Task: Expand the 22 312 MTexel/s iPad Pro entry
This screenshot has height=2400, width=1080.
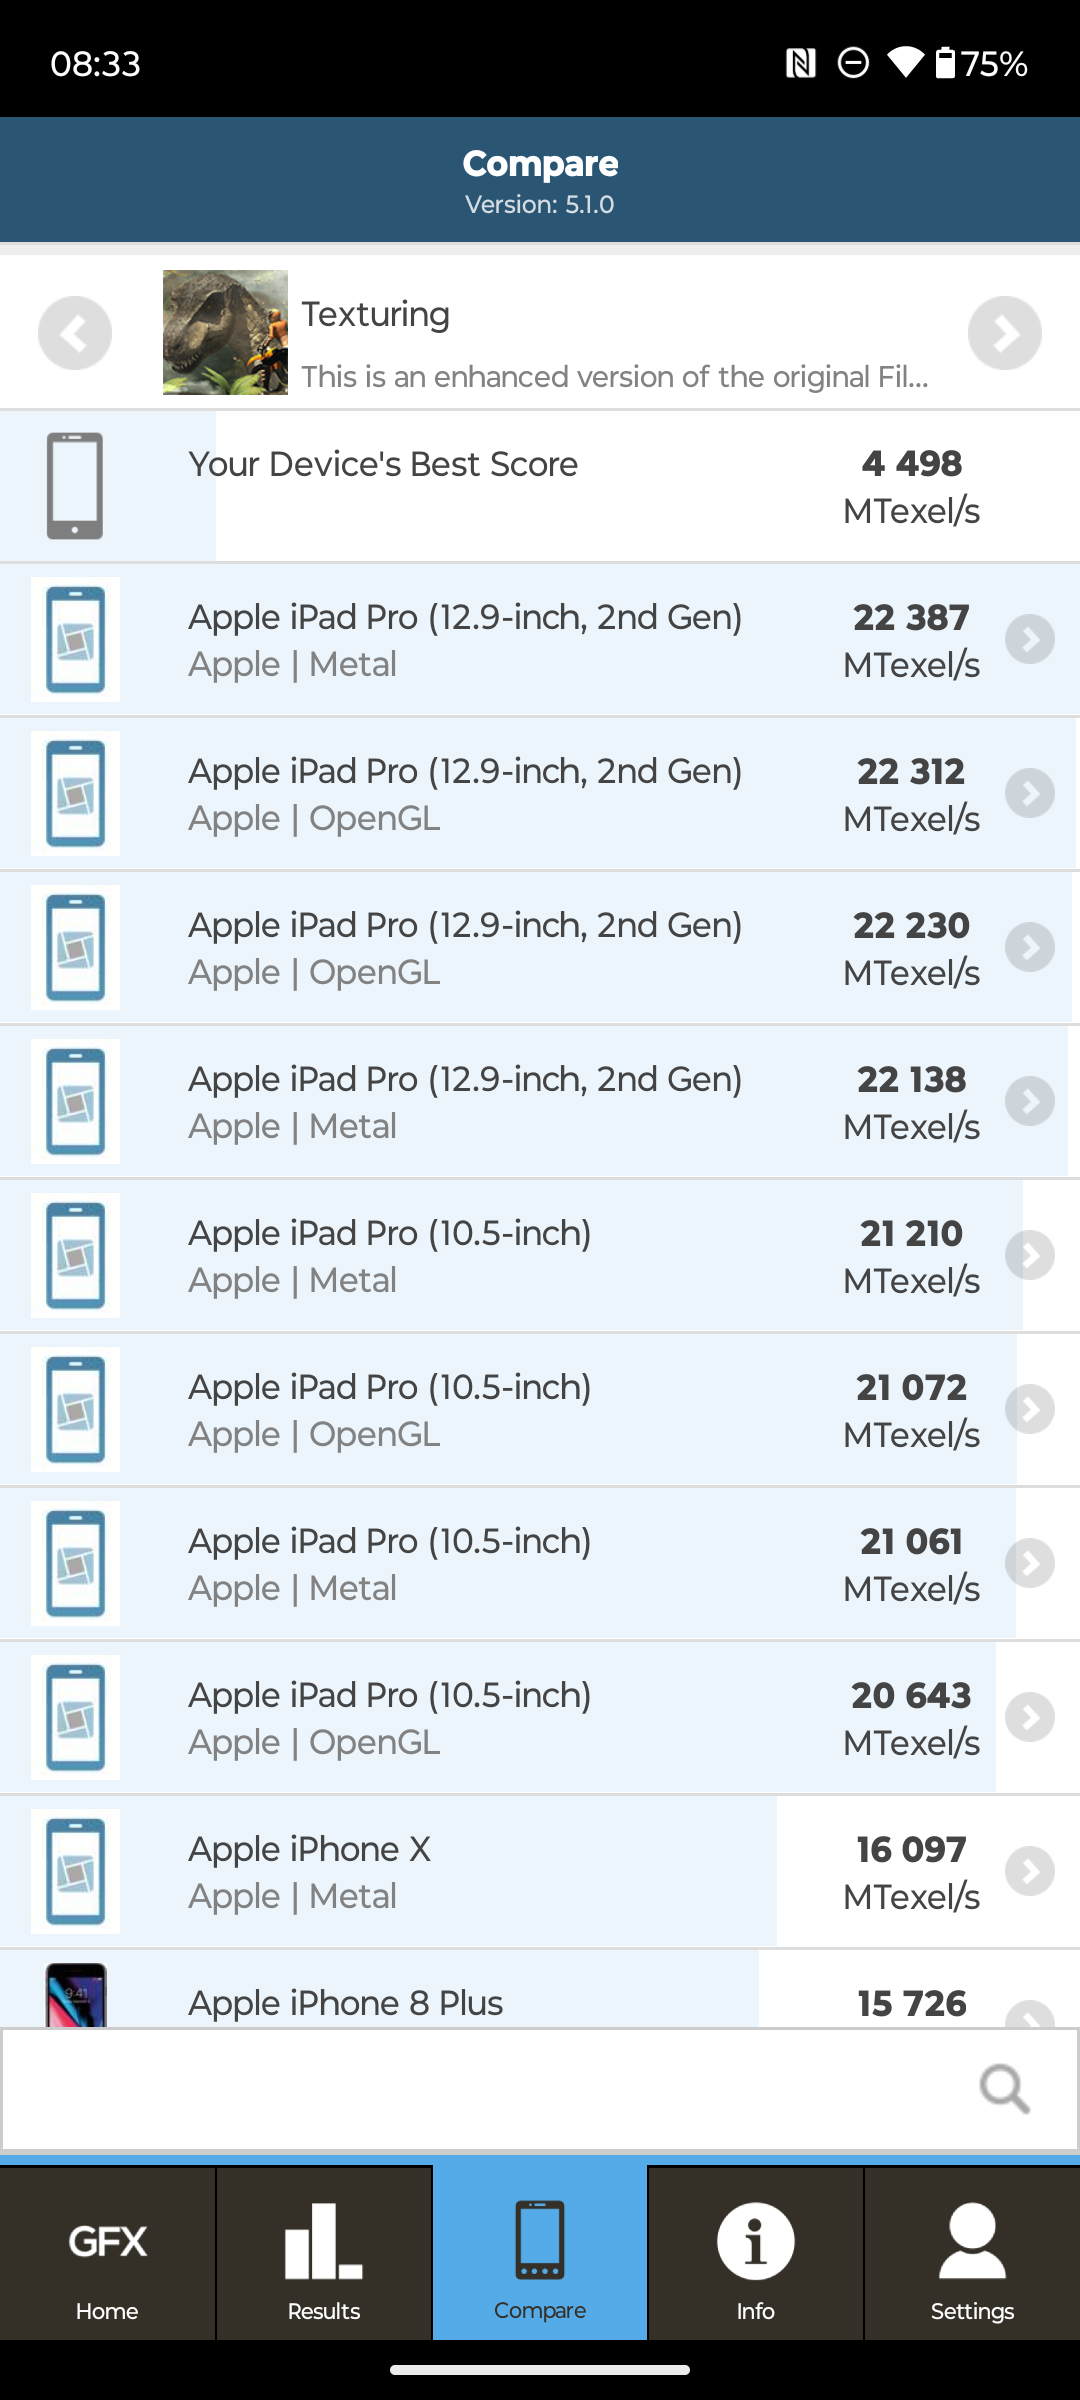Action: pos(1030,794)
